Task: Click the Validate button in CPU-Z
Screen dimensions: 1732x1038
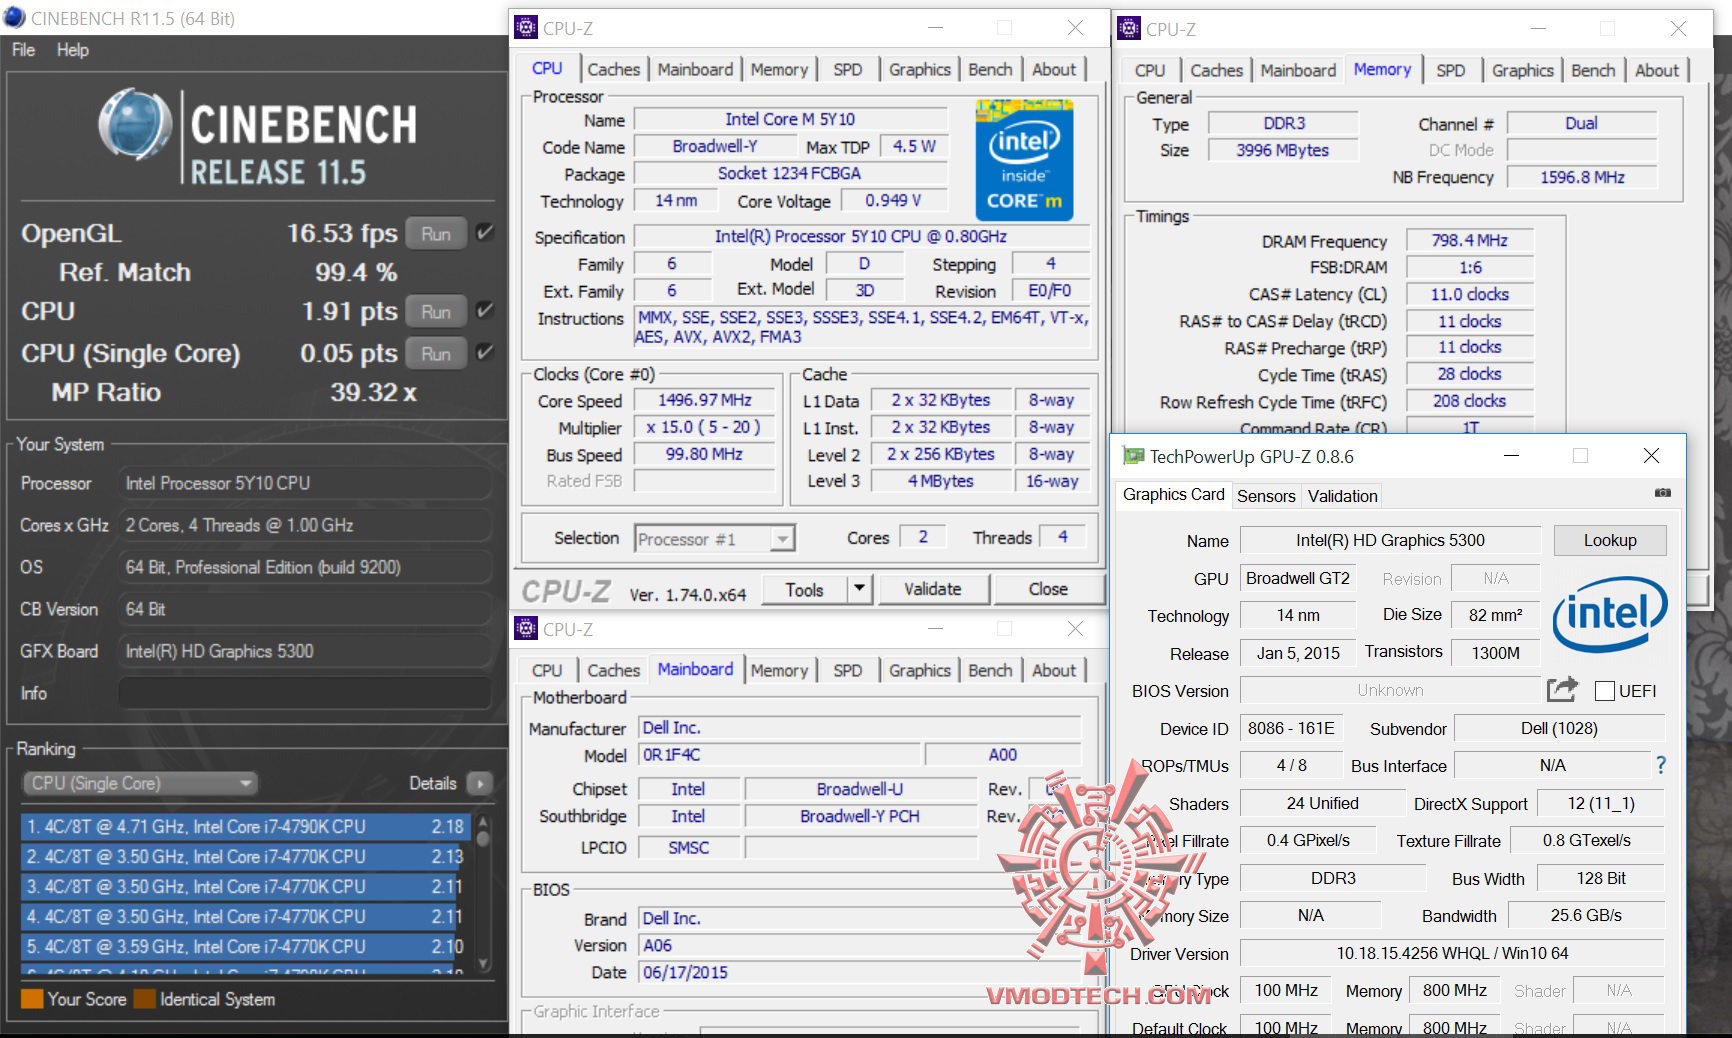Action: tap(933, 589)
